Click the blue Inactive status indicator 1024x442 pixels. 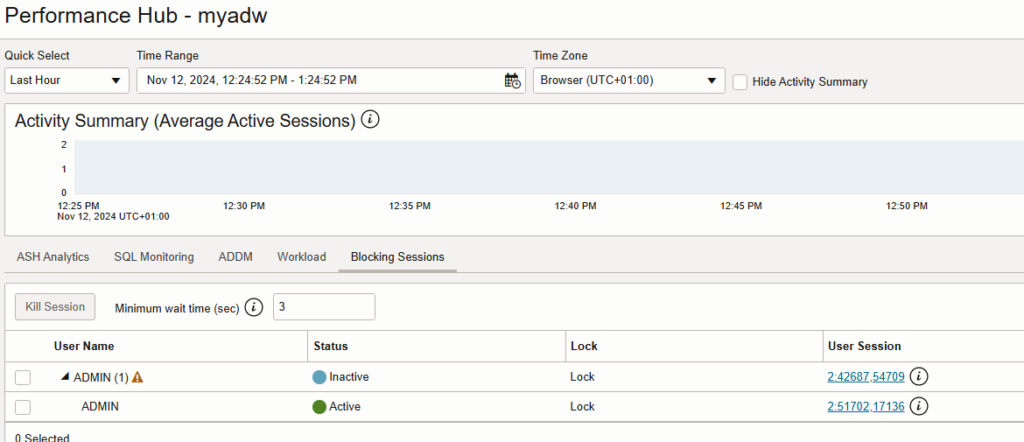(320, 377)
